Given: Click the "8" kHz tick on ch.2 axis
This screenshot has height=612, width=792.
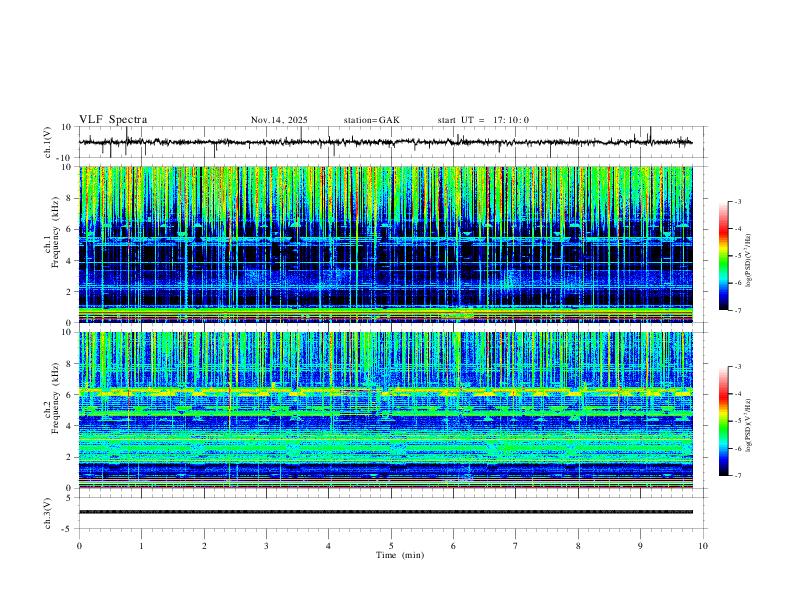Looking at the screenshot, I should pos(69,364).
